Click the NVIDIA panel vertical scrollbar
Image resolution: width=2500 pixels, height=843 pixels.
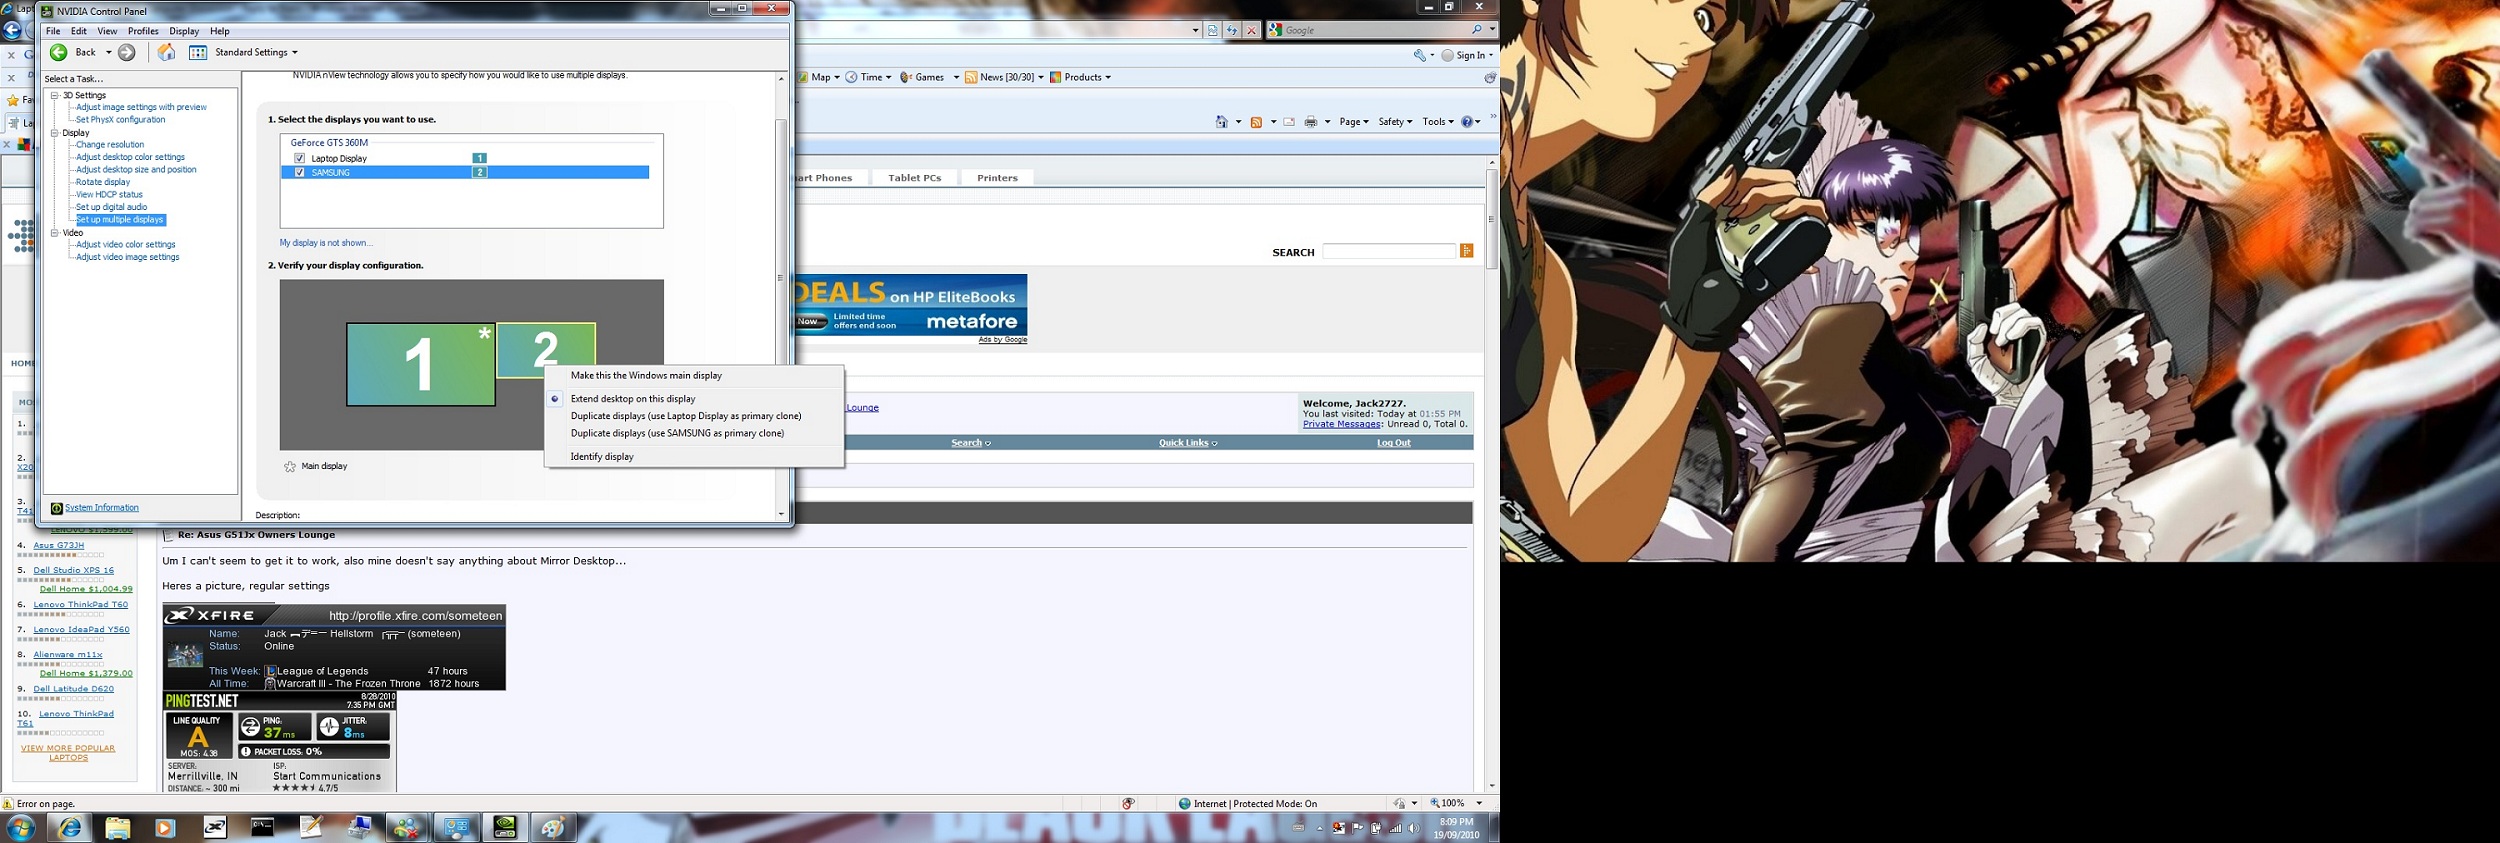[781, 295]
